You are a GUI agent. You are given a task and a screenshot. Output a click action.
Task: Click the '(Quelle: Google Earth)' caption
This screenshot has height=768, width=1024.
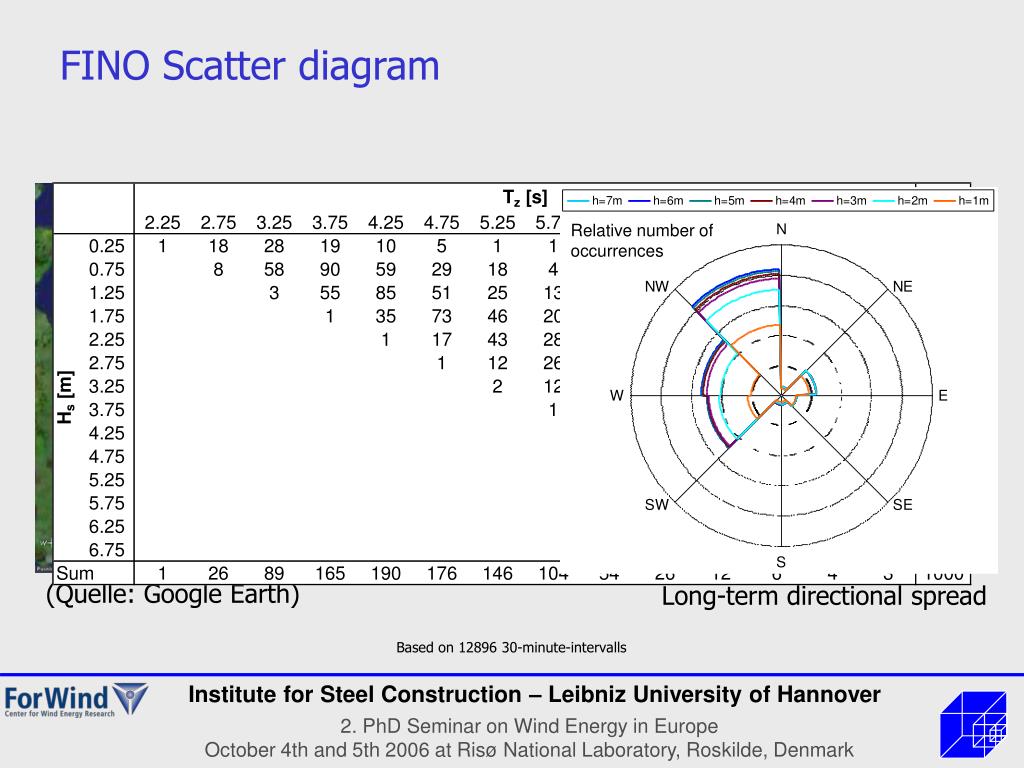(172, 596)
